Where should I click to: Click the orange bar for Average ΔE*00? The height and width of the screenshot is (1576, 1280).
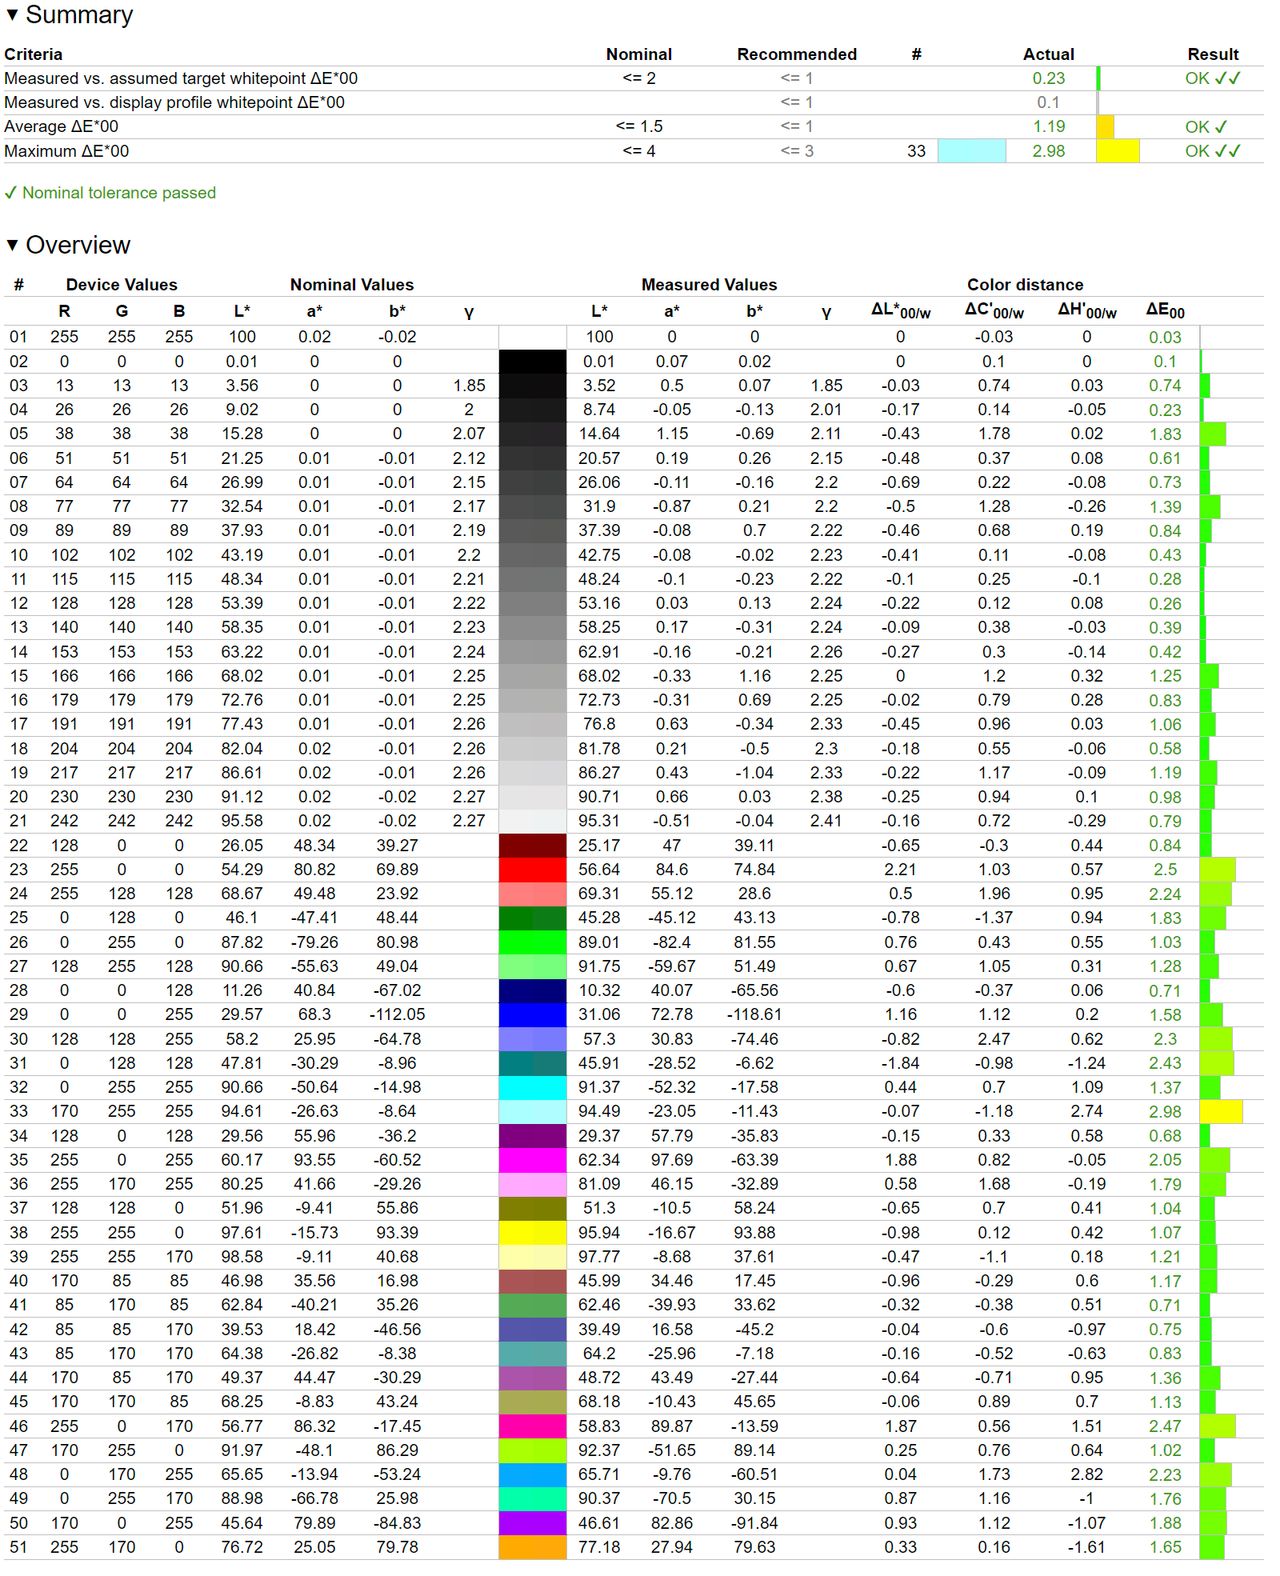coord(1105,126)
